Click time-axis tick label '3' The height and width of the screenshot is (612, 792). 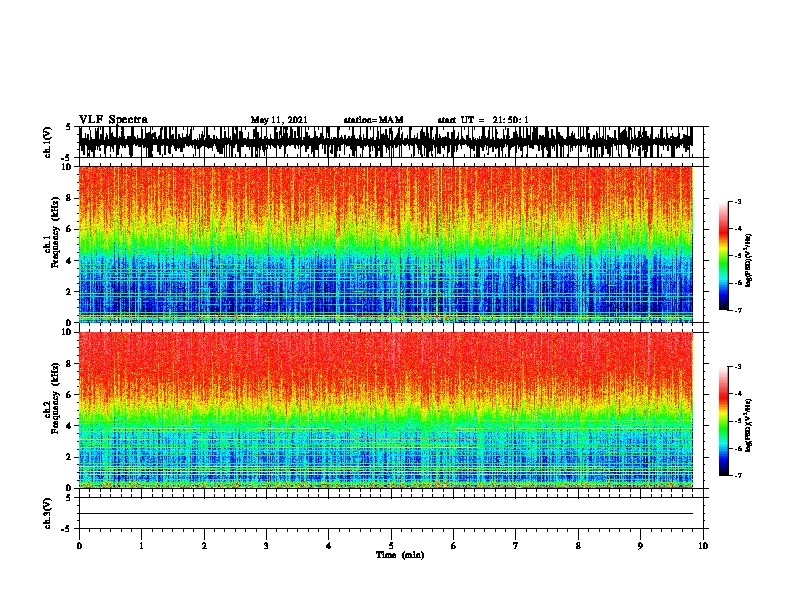(266, 546)
